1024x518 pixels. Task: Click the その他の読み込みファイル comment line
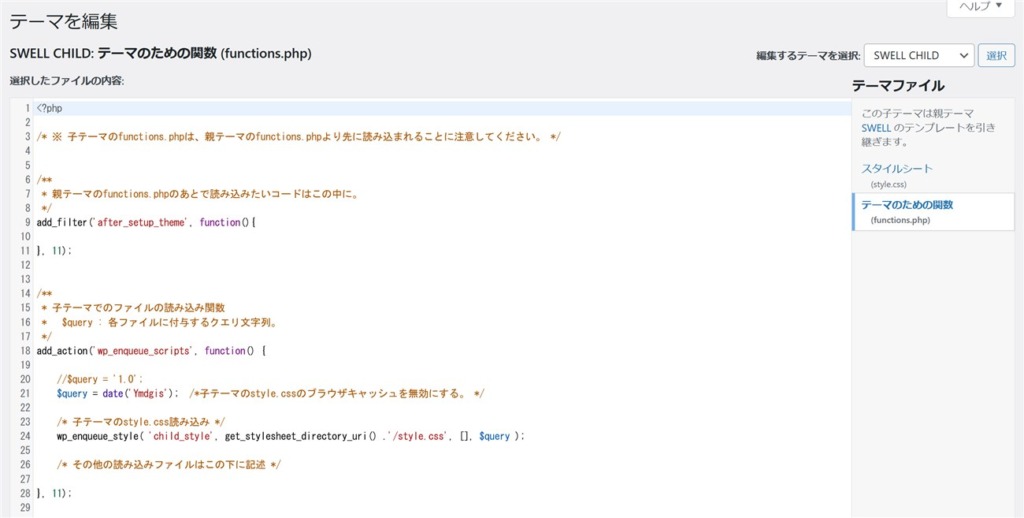[169, 465]
